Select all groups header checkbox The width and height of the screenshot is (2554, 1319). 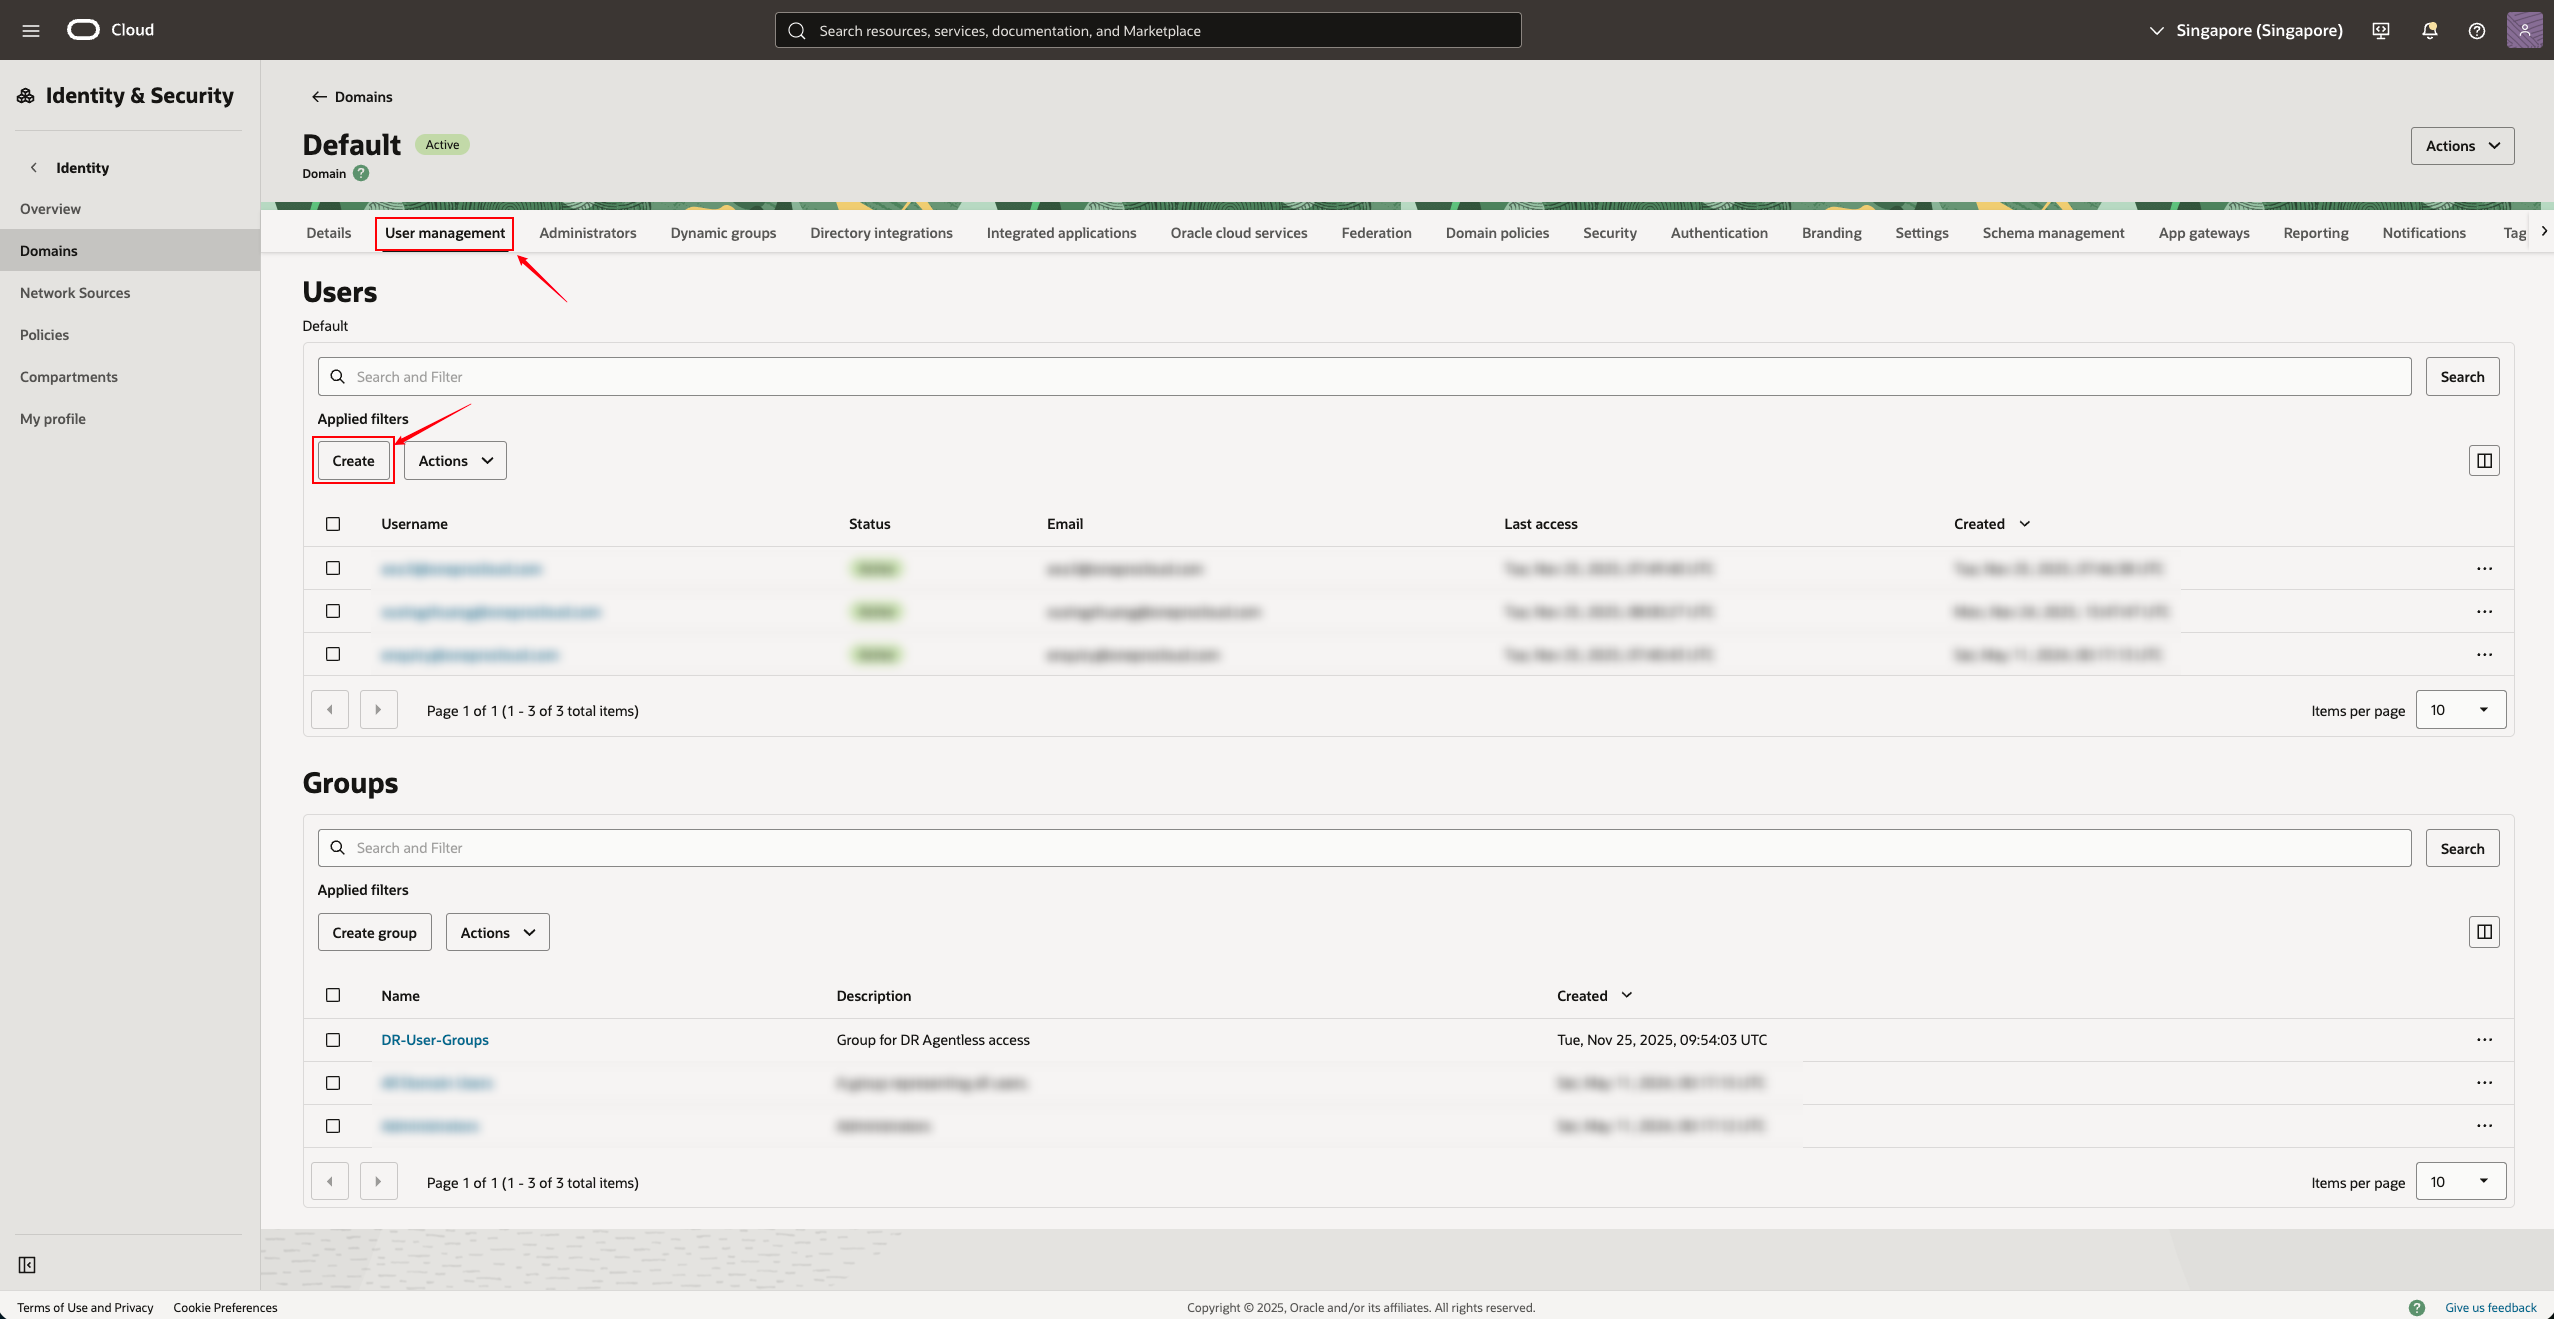point(333,995)
